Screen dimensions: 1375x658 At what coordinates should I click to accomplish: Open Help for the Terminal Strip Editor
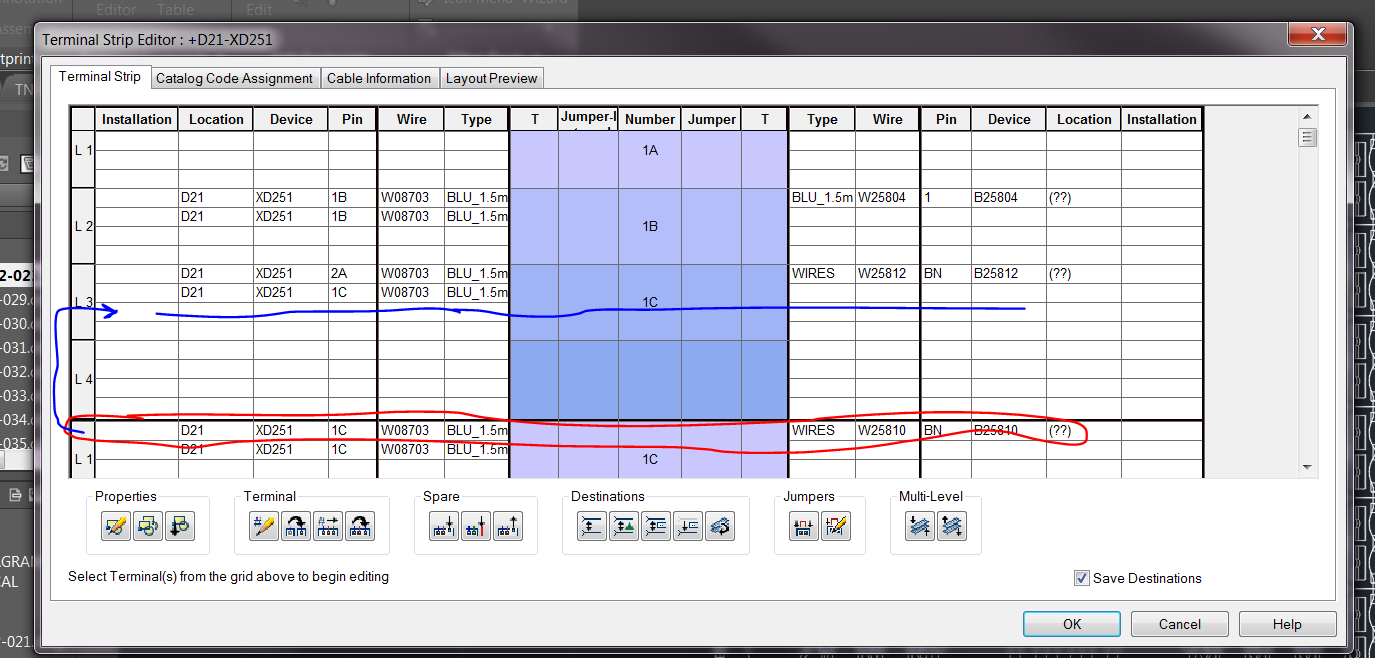click(x=1287, y=623)
